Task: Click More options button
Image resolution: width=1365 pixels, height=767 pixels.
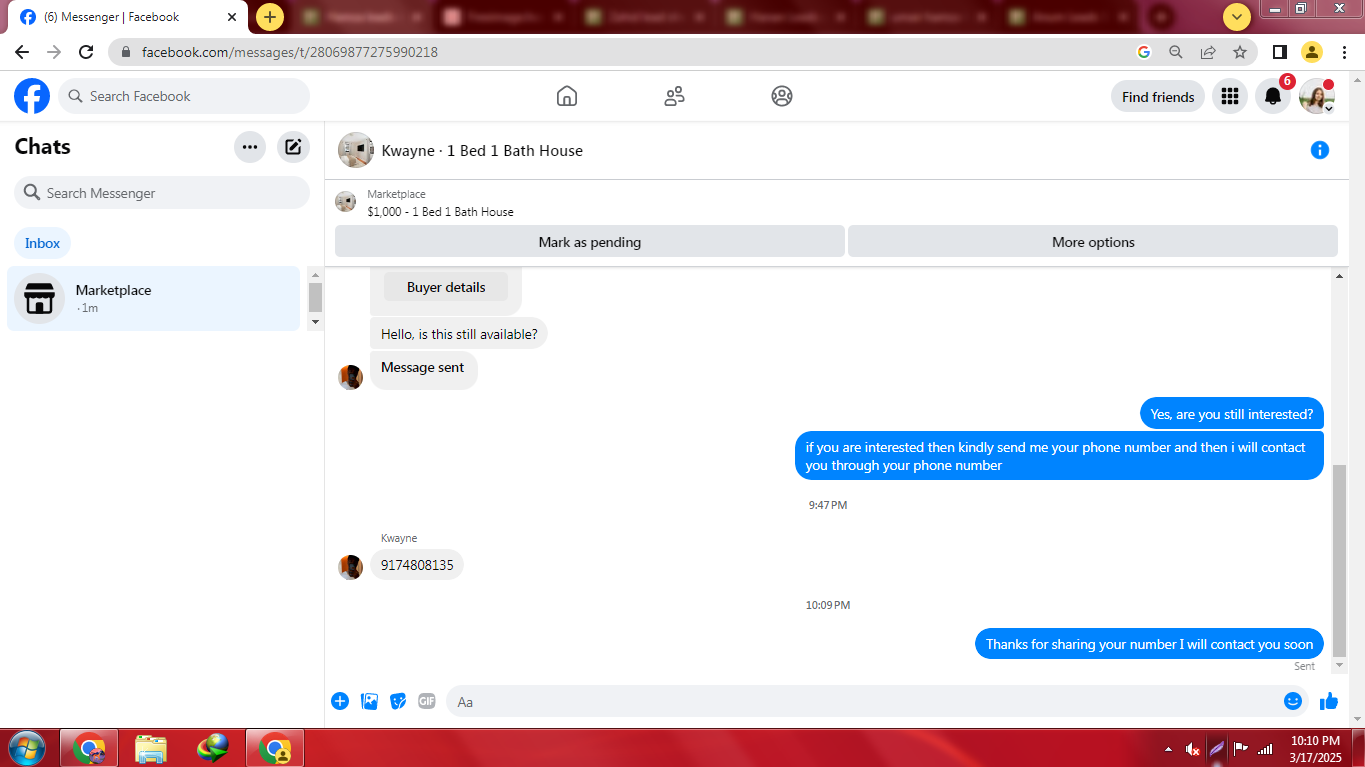Action: coord(1093,242)
